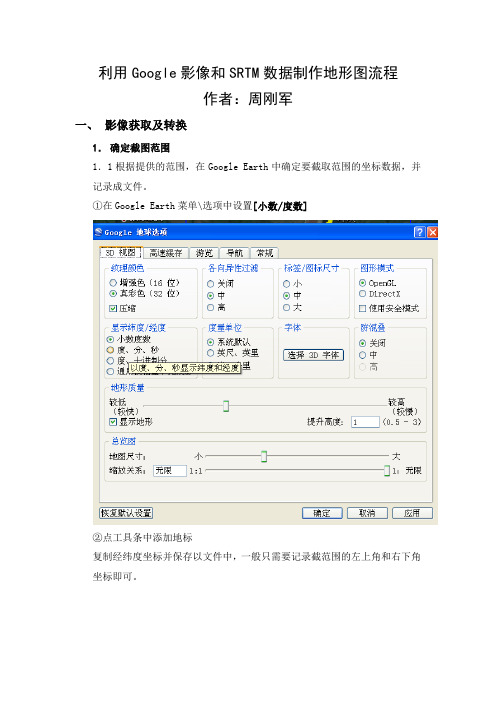This screenshot has height=702, width=496.
Task: Open the 高速缓存 tab
Action: 166,253
